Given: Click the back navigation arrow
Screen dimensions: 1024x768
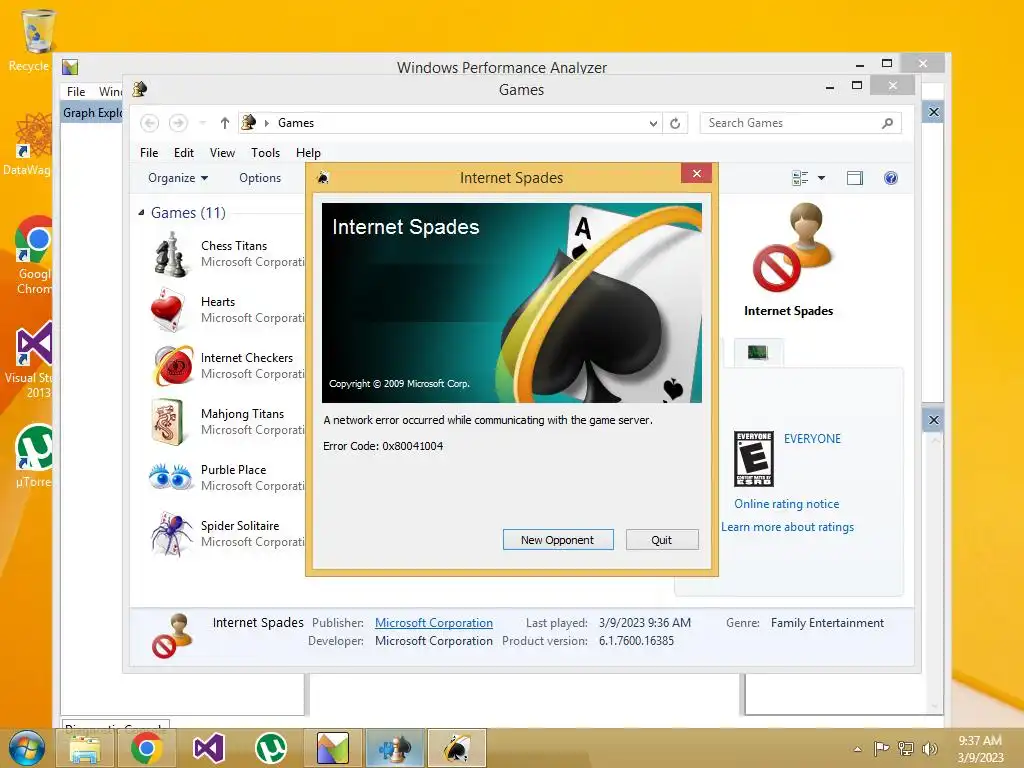Looking at the screenshot, I should tap(150, 123).
